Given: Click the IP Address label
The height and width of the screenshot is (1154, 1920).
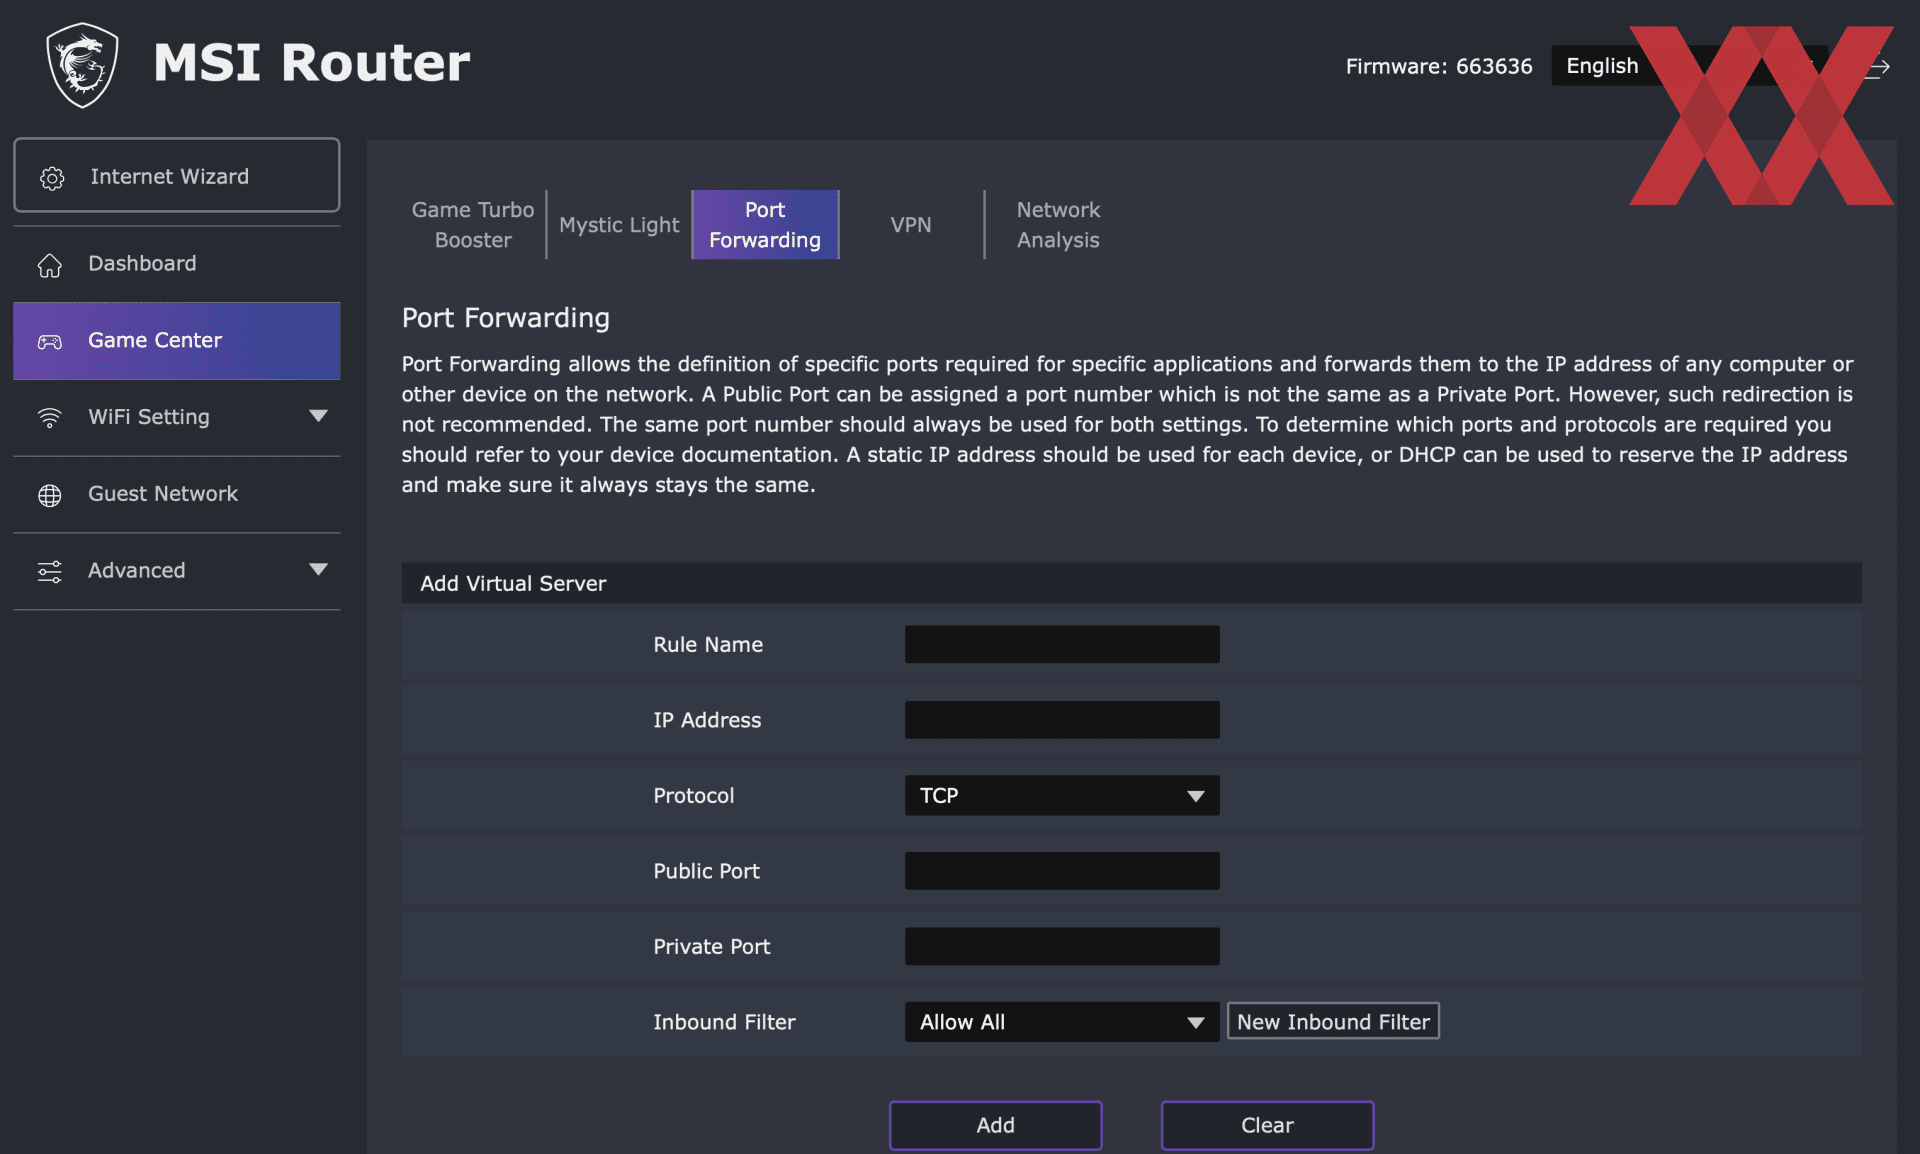Looking at the screenshot, I should point(707,720).
